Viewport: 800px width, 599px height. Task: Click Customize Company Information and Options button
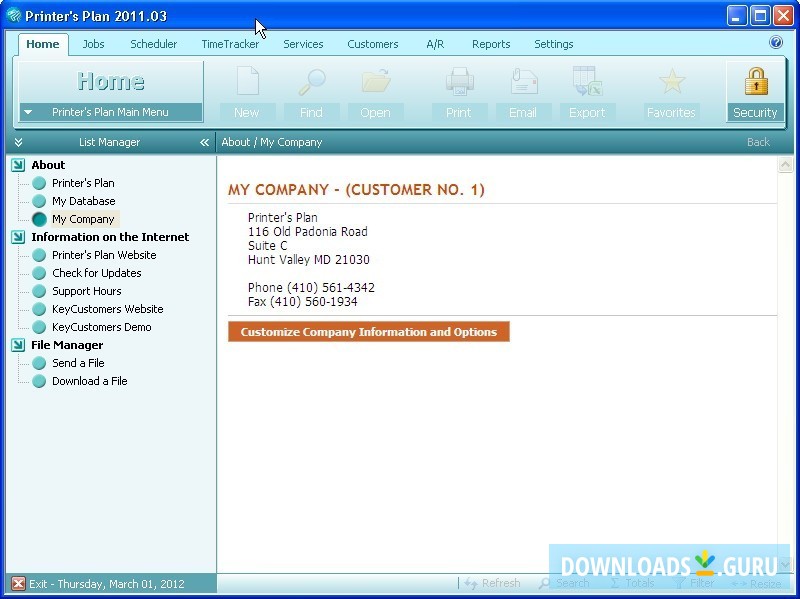pos(368,332)
